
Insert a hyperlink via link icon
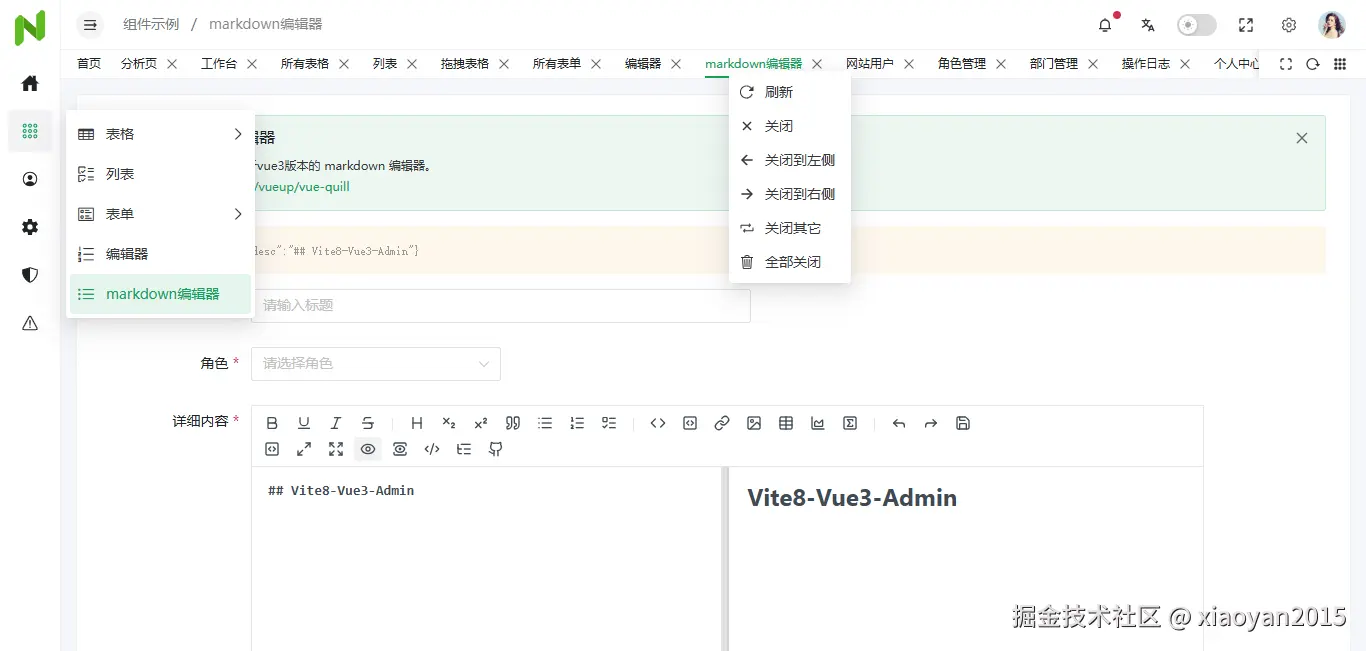point(722,423)
